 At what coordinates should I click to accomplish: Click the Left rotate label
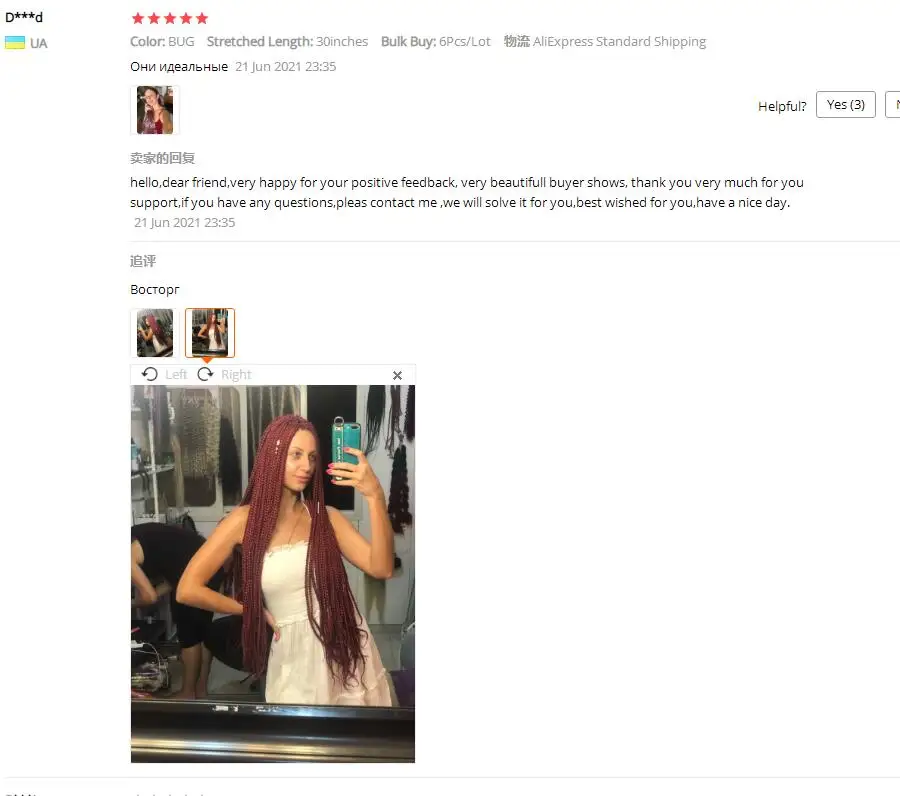[176, 375]
